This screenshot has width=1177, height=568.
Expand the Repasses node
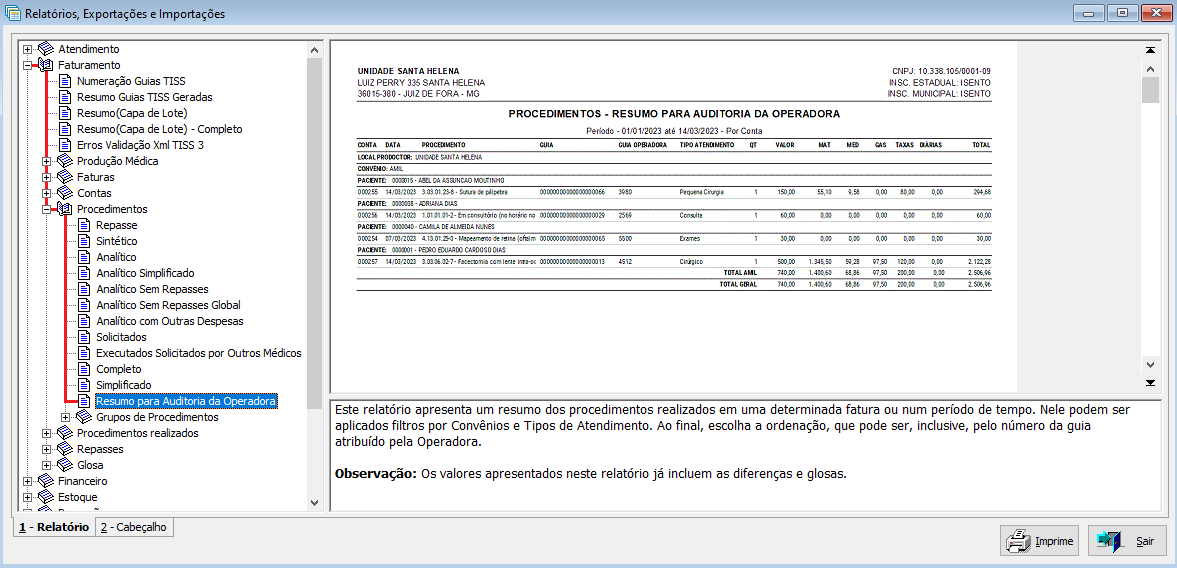tap(47, 449)
